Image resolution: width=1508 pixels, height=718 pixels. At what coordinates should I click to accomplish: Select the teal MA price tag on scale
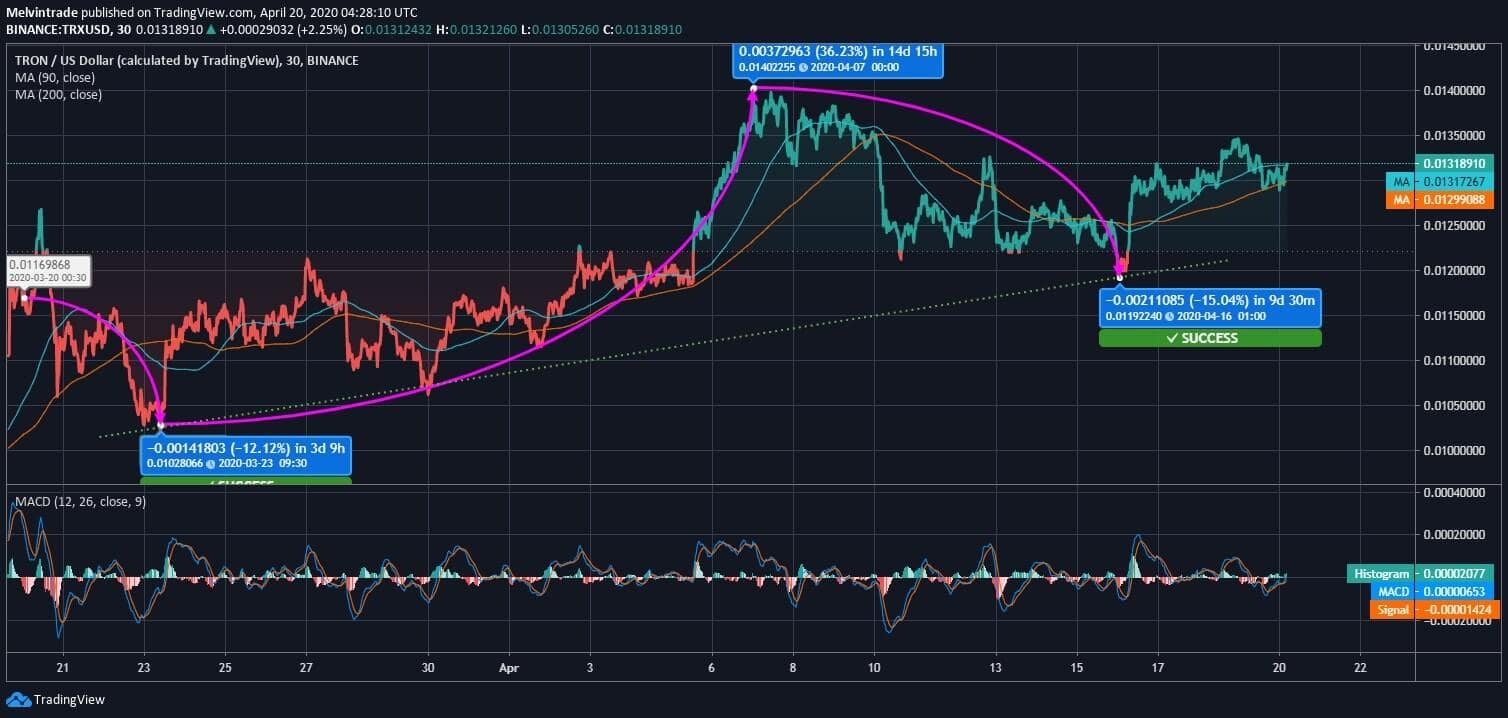tap(1456, 181)
